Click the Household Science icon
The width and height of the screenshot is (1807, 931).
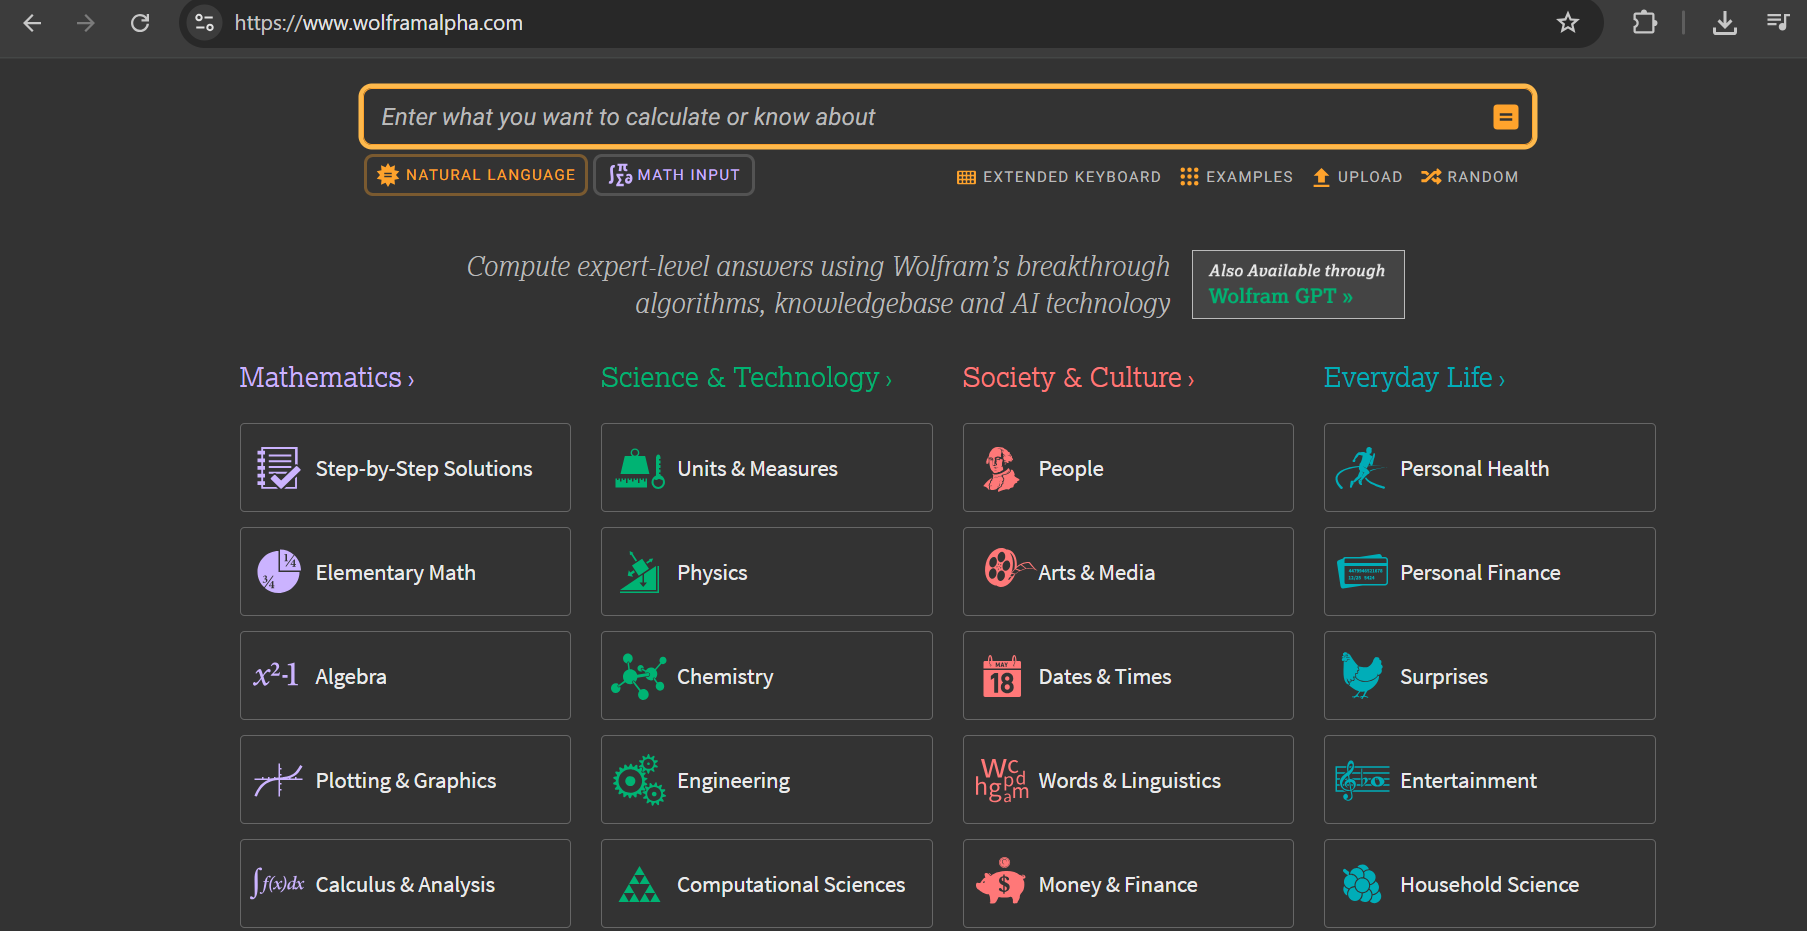point(1362,884)
